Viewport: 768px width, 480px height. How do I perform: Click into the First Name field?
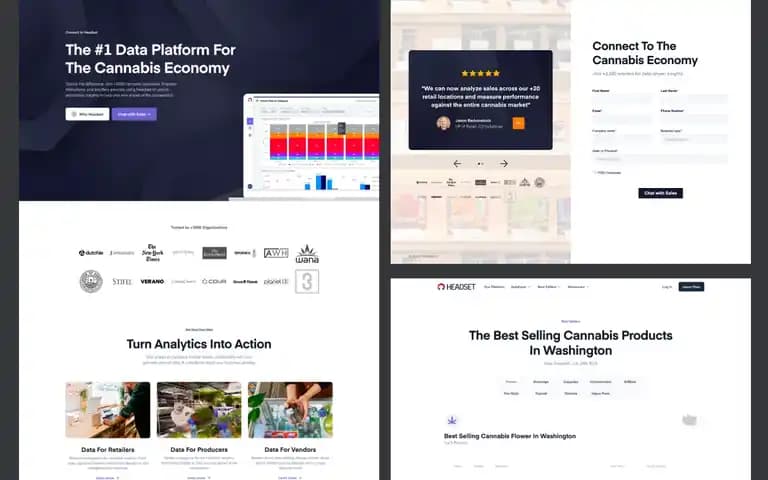(622, 99)
